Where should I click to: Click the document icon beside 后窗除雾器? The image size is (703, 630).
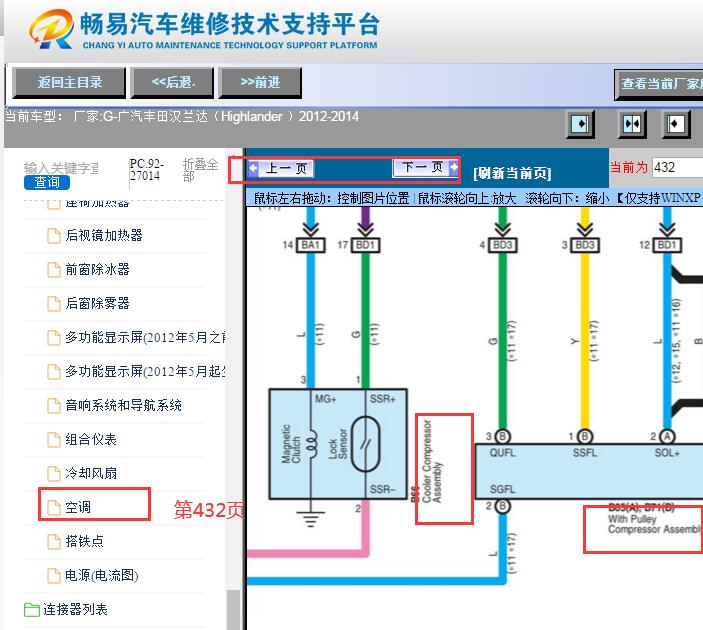[x=54, y=304]
